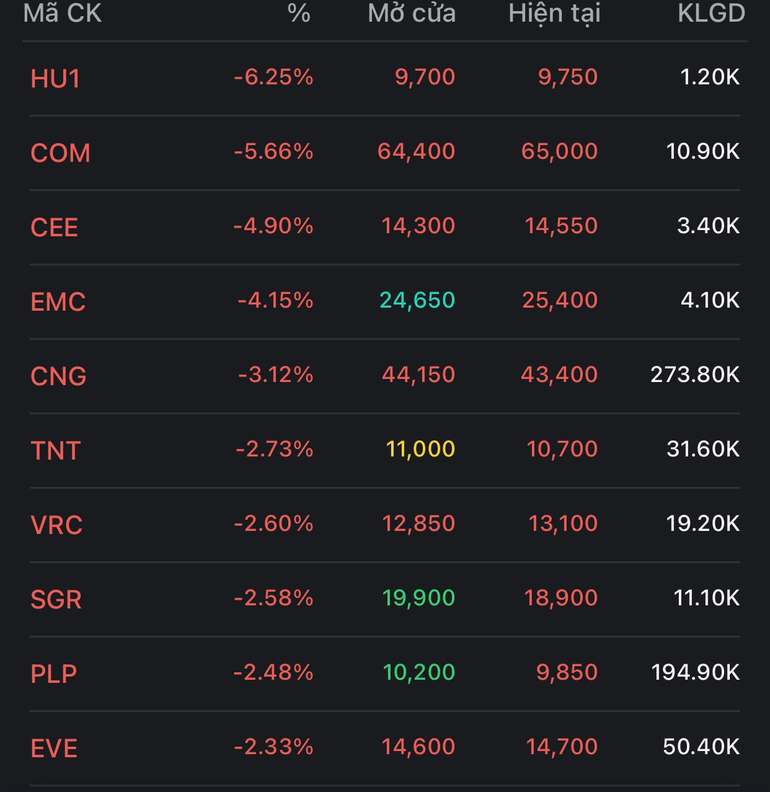
Task: Click CNG volume value 273.80K
Action: pos(695,375)
